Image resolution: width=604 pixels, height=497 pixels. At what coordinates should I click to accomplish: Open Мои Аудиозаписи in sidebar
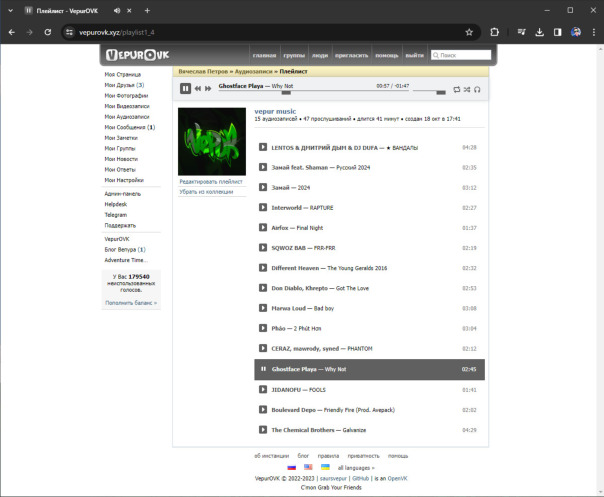[x=127, y=116]
